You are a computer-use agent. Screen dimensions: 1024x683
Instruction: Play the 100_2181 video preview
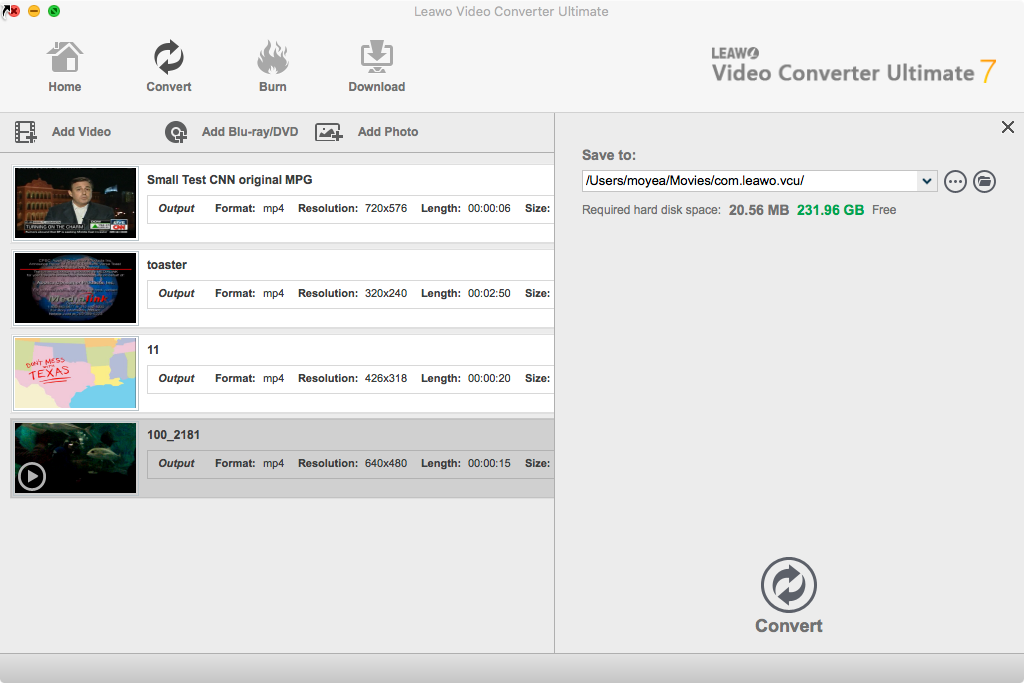[x=32, y=477]
